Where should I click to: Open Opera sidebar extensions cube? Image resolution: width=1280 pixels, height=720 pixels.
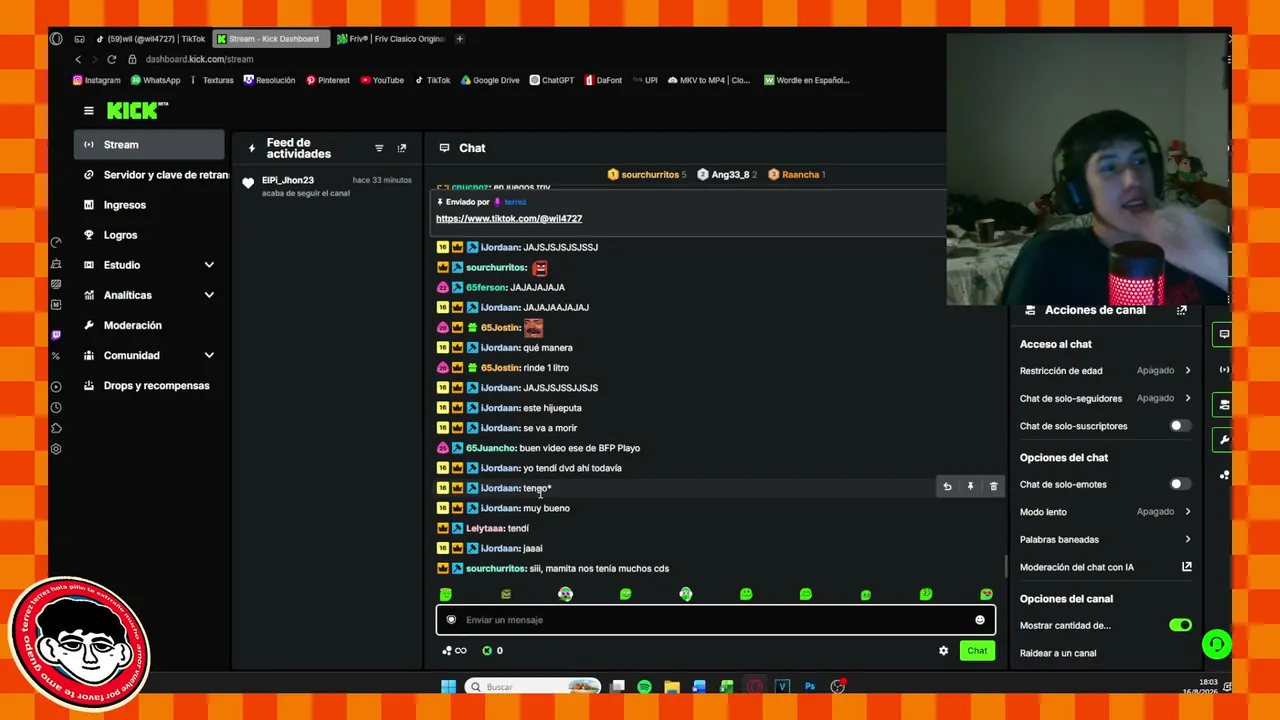pyautogui.click(x=56, y=428)
